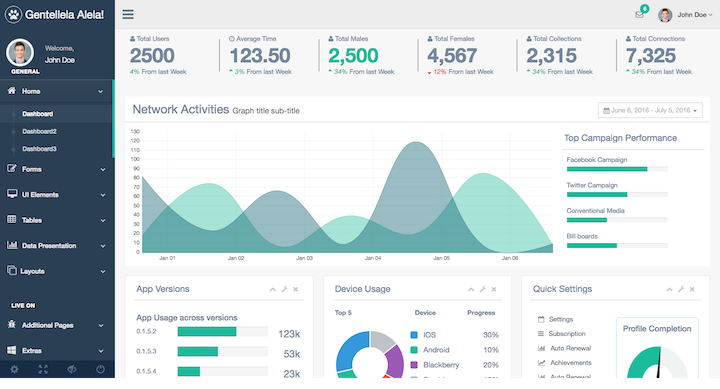Click the Device Usage donut chart
Viewport: 720px width, 389px height.
click(x=369, y=354)
